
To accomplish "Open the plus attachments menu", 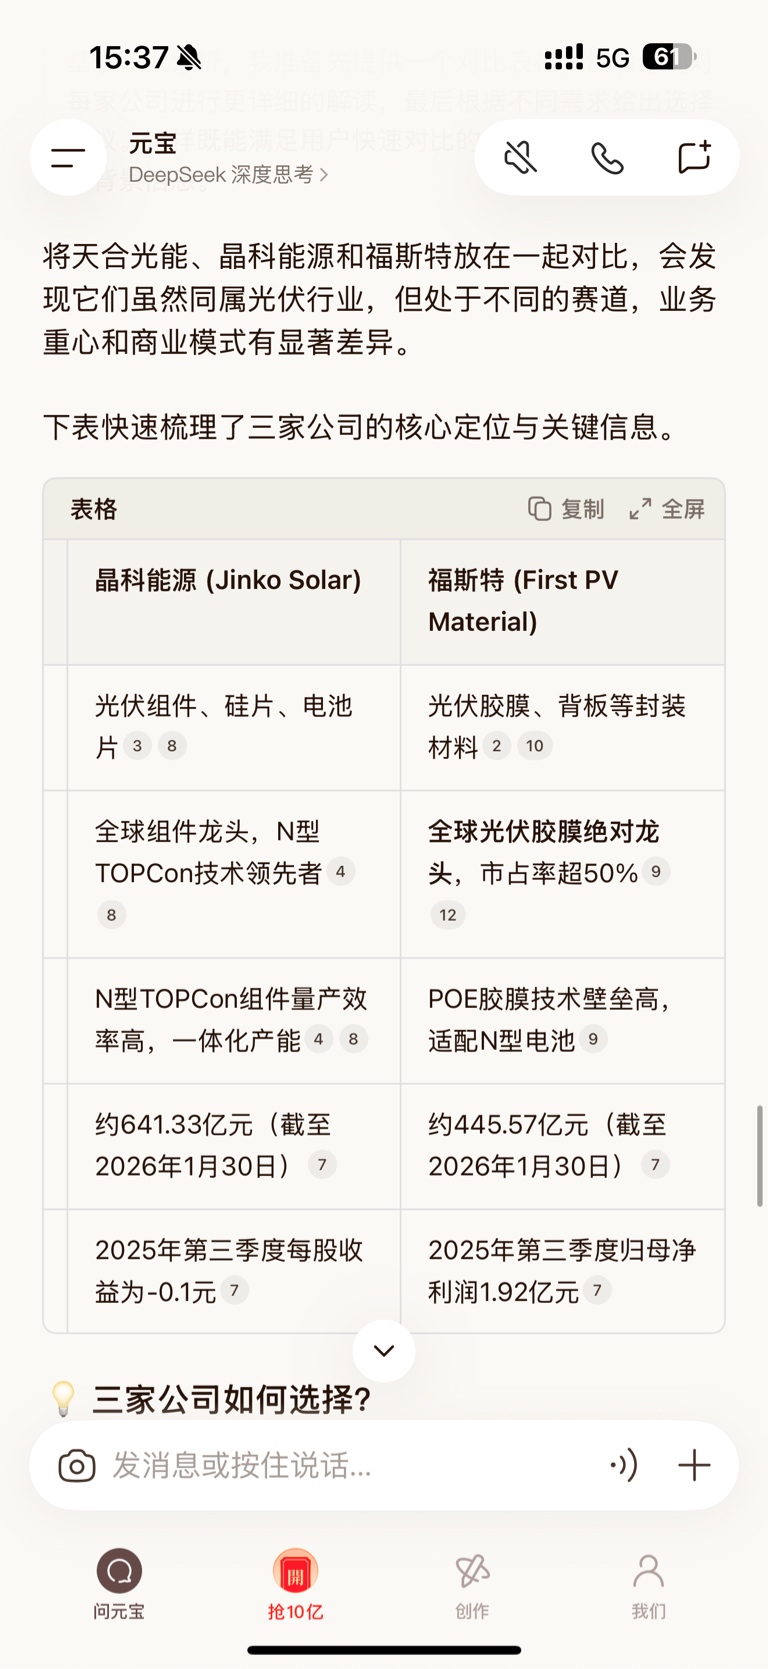I will 694,1466.
